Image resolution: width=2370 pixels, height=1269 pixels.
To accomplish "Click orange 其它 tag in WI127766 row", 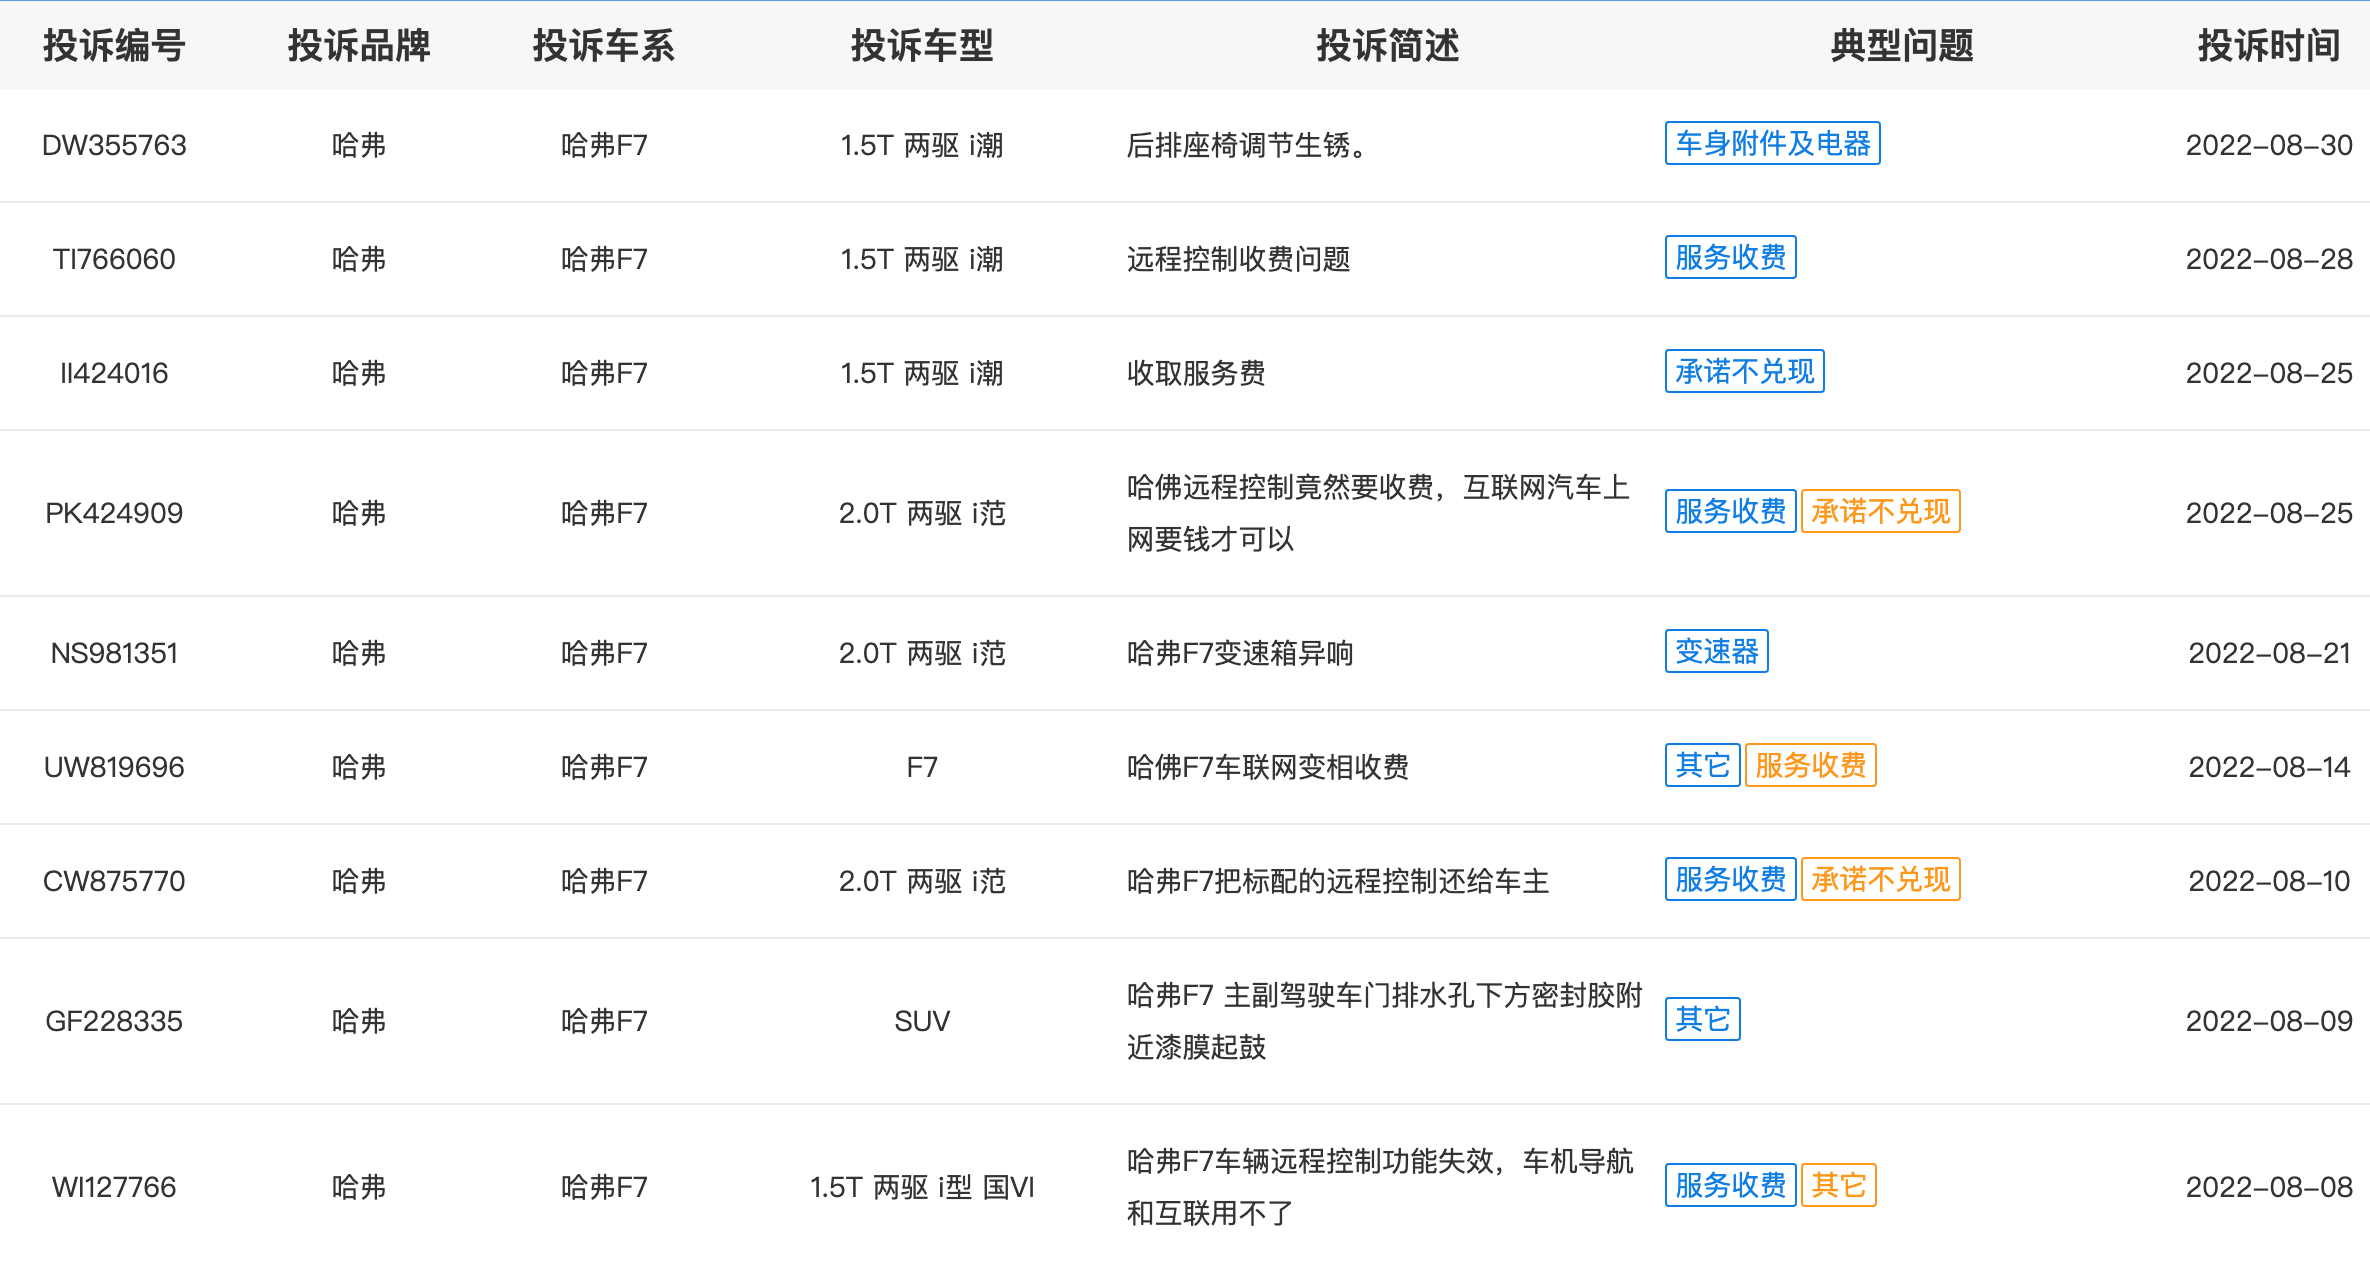I will 1838,1186.
